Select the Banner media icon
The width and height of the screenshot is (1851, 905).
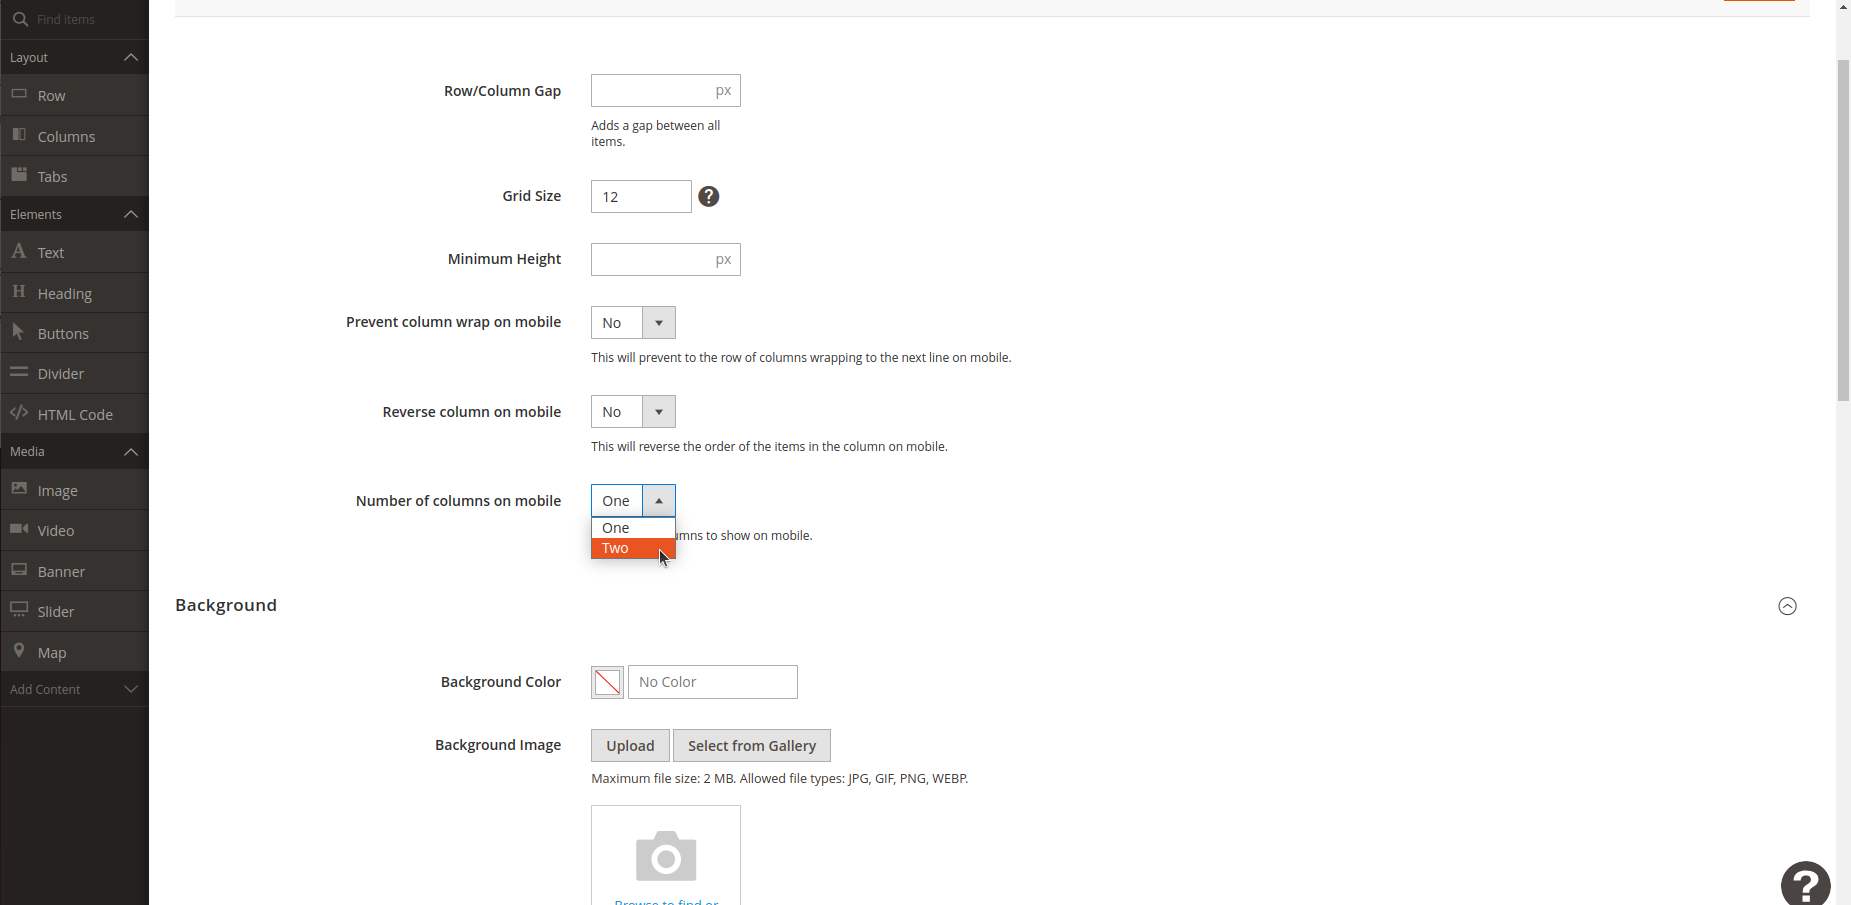[x=19, y=569]
